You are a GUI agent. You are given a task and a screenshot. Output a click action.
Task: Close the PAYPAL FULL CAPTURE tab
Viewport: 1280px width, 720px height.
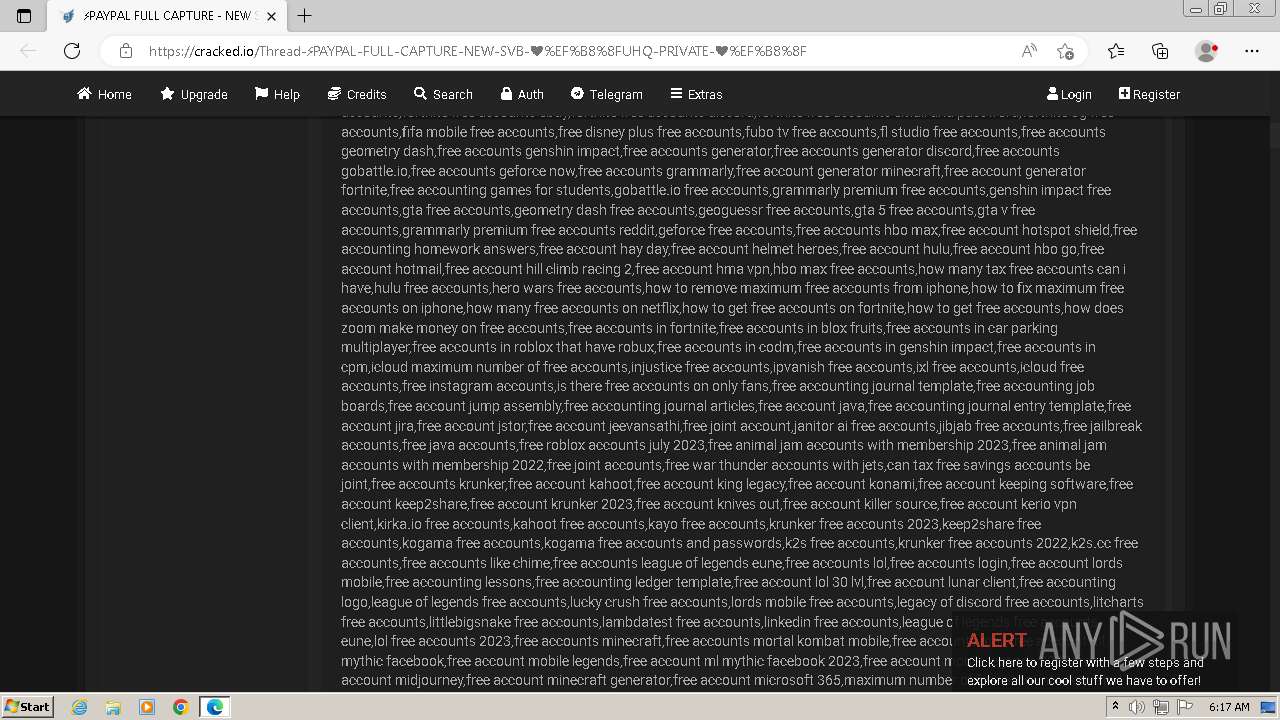(271, 16)
